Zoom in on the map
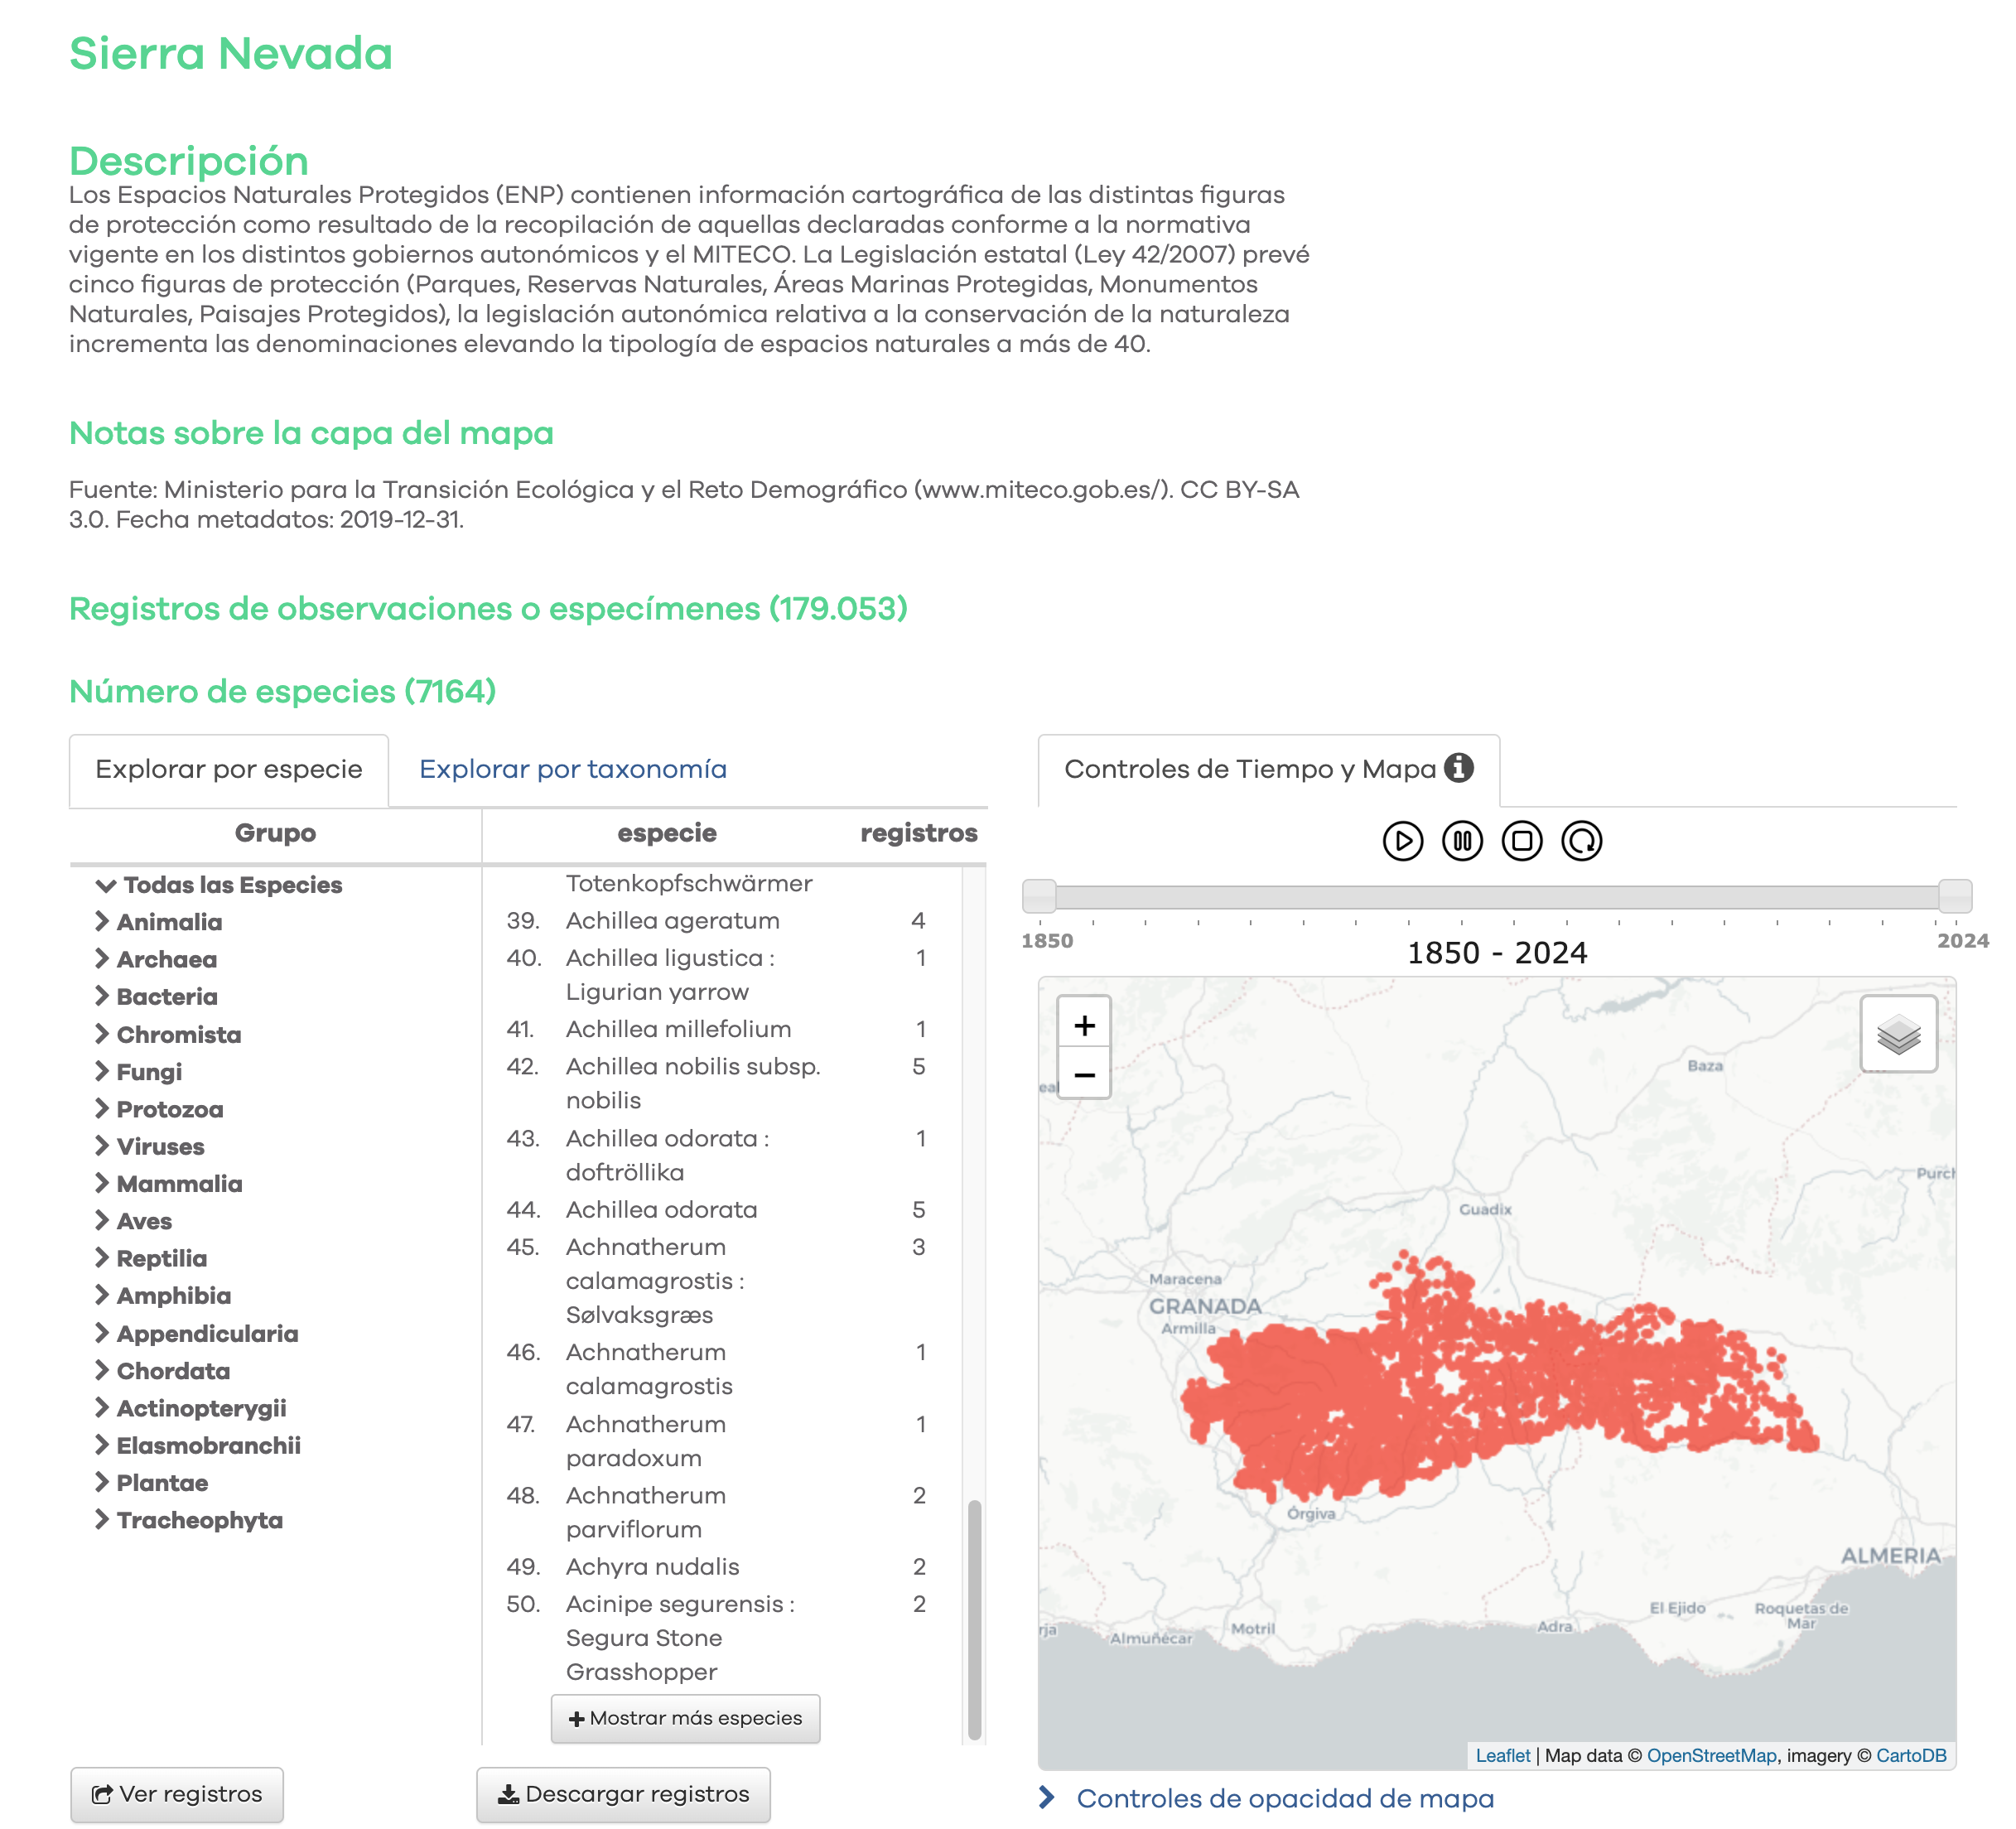The image size is (2016, 1829). tap(1084, 1025)
